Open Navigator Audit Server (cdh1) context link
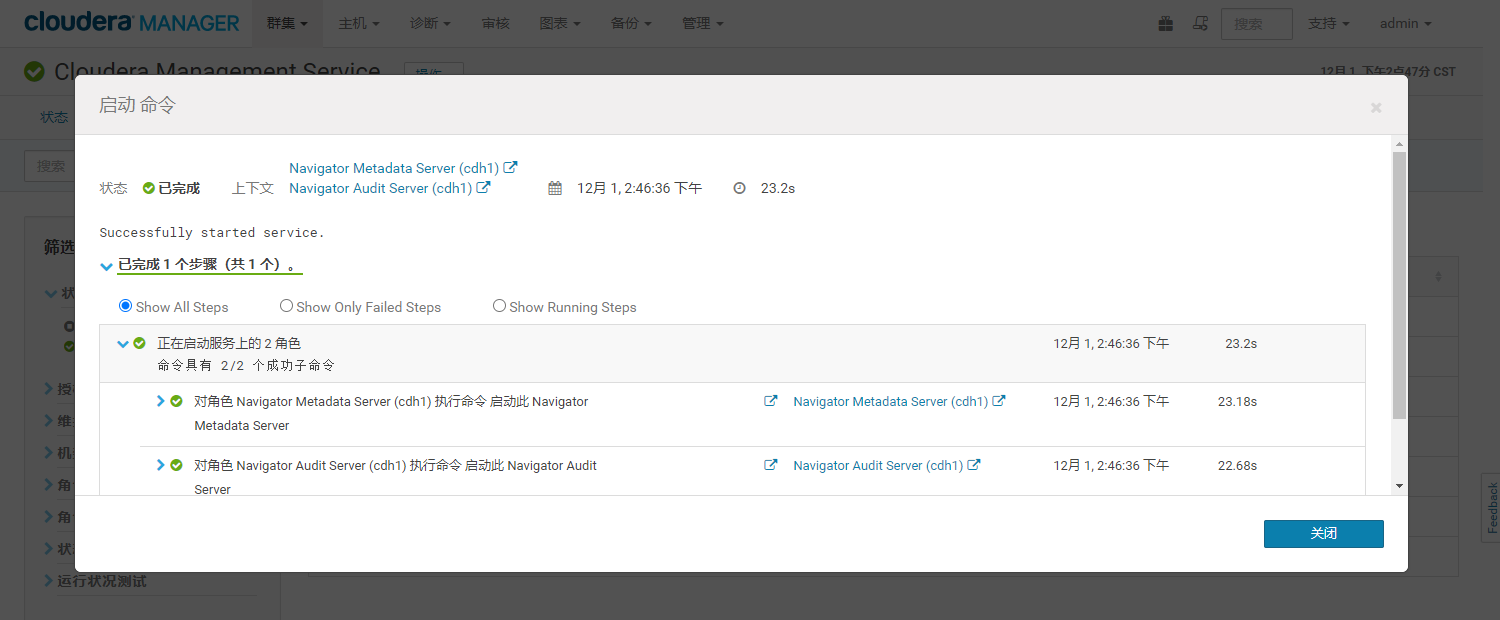 (381, 188)
